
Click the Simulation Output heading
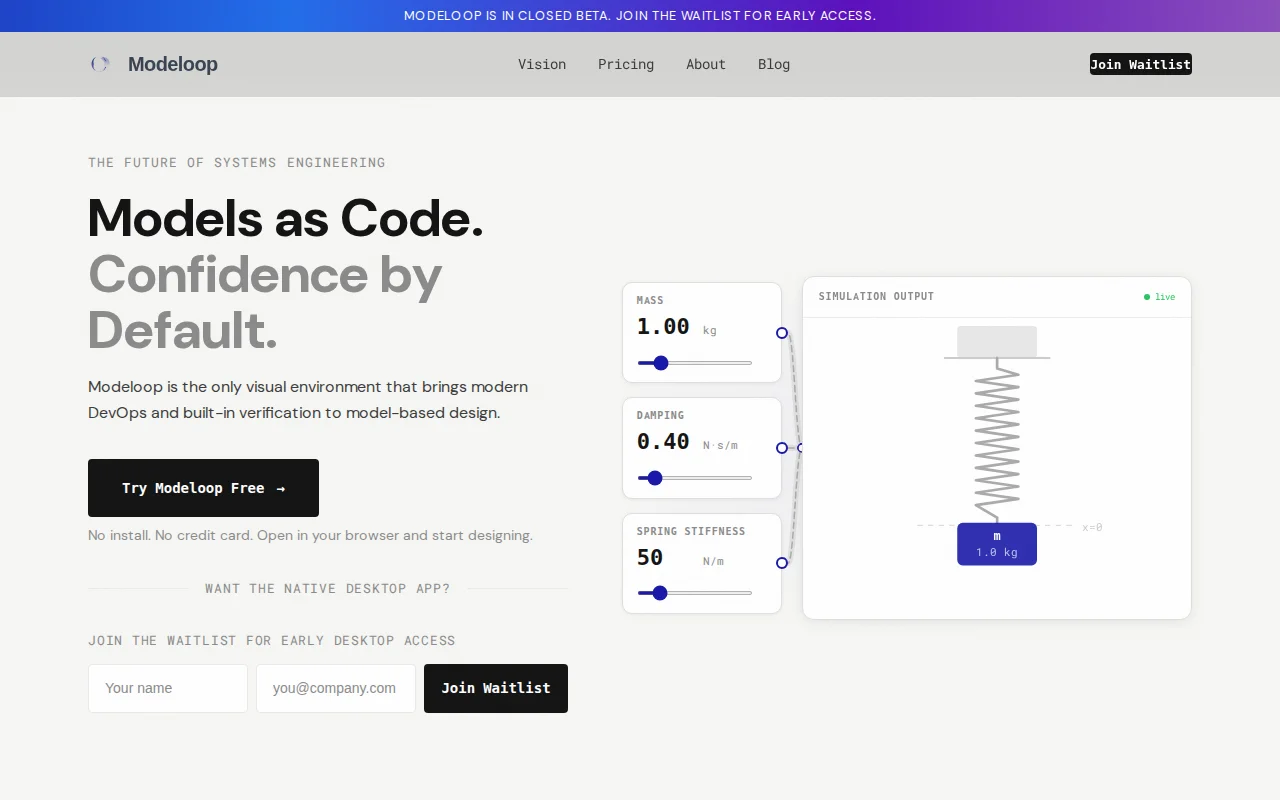point(876,296)
